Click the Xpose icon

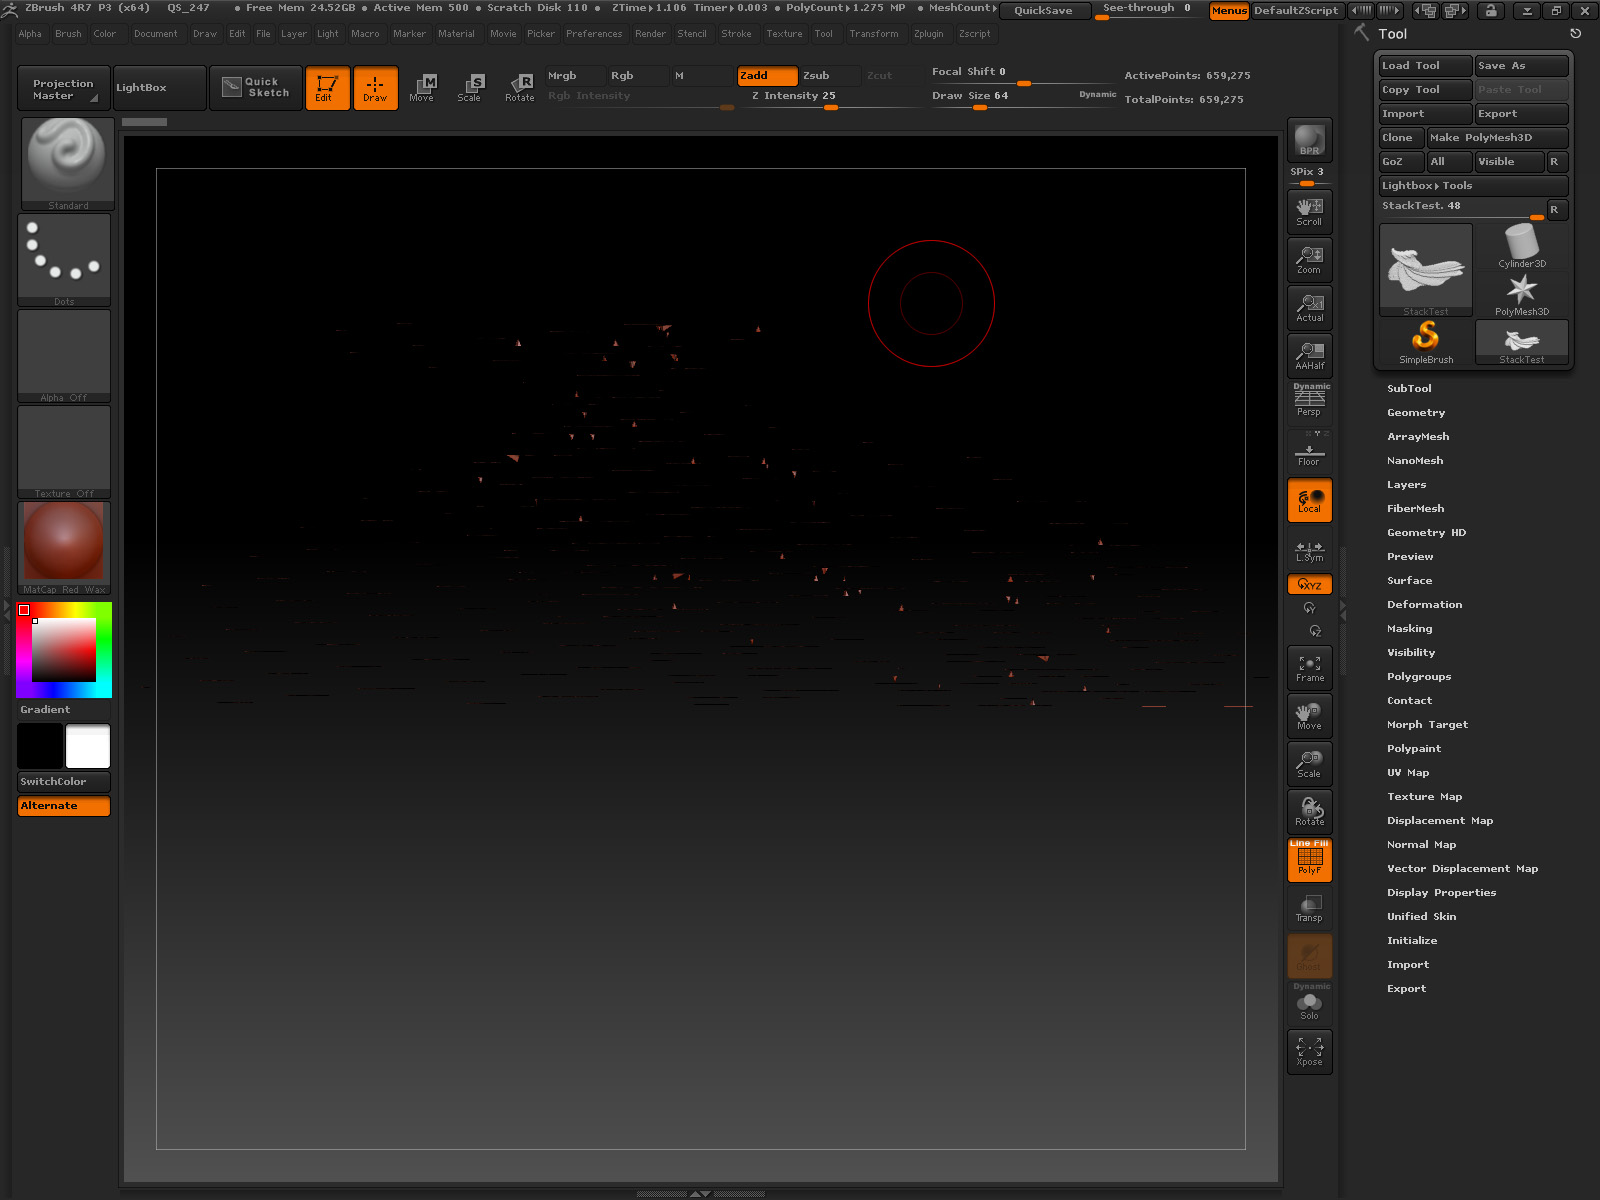click(x=1309, y=1052)
